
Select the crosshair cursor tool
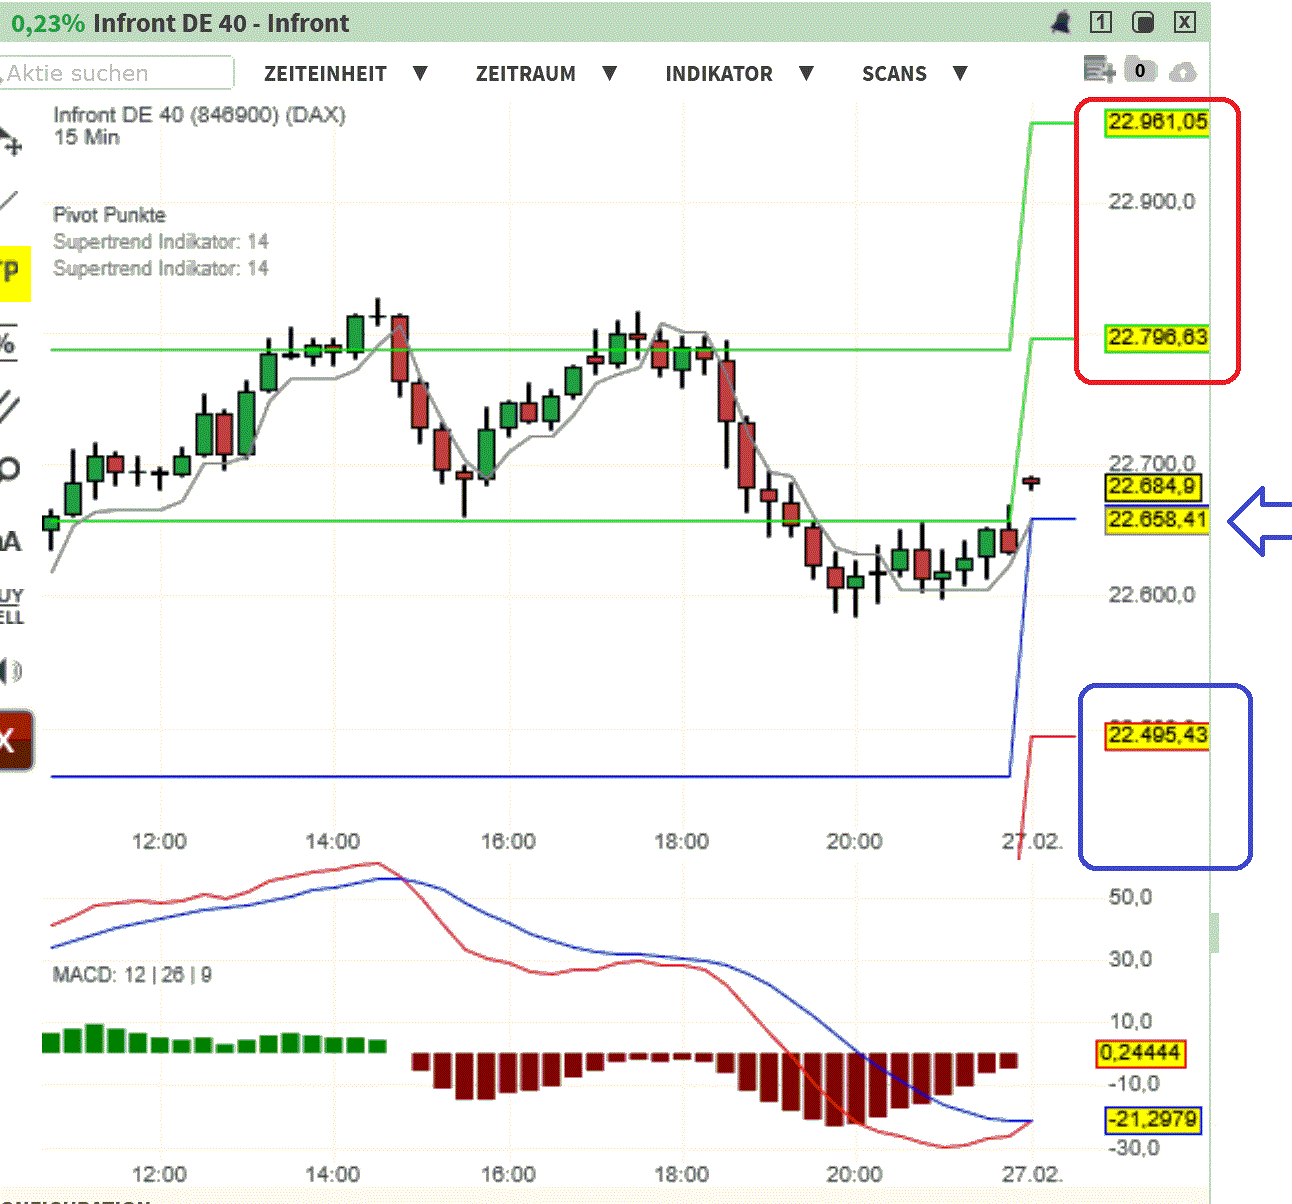(x=10, y=141)
